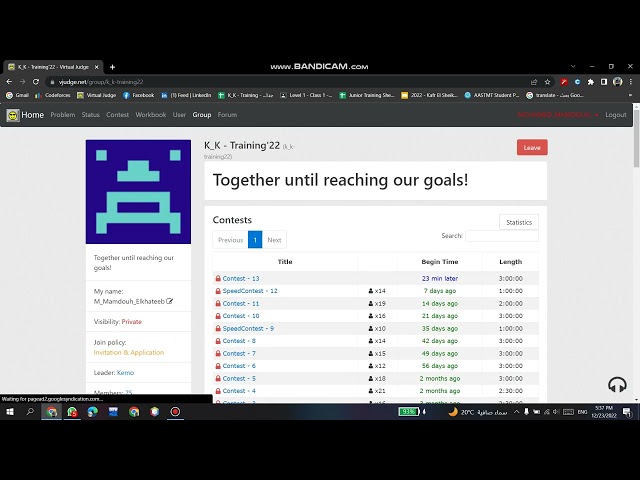Image resolution: width=640 pixels, height=480 pixels.
Task: Click the Next pagination button
Action: pyautogui.click(x=274, y=240)
